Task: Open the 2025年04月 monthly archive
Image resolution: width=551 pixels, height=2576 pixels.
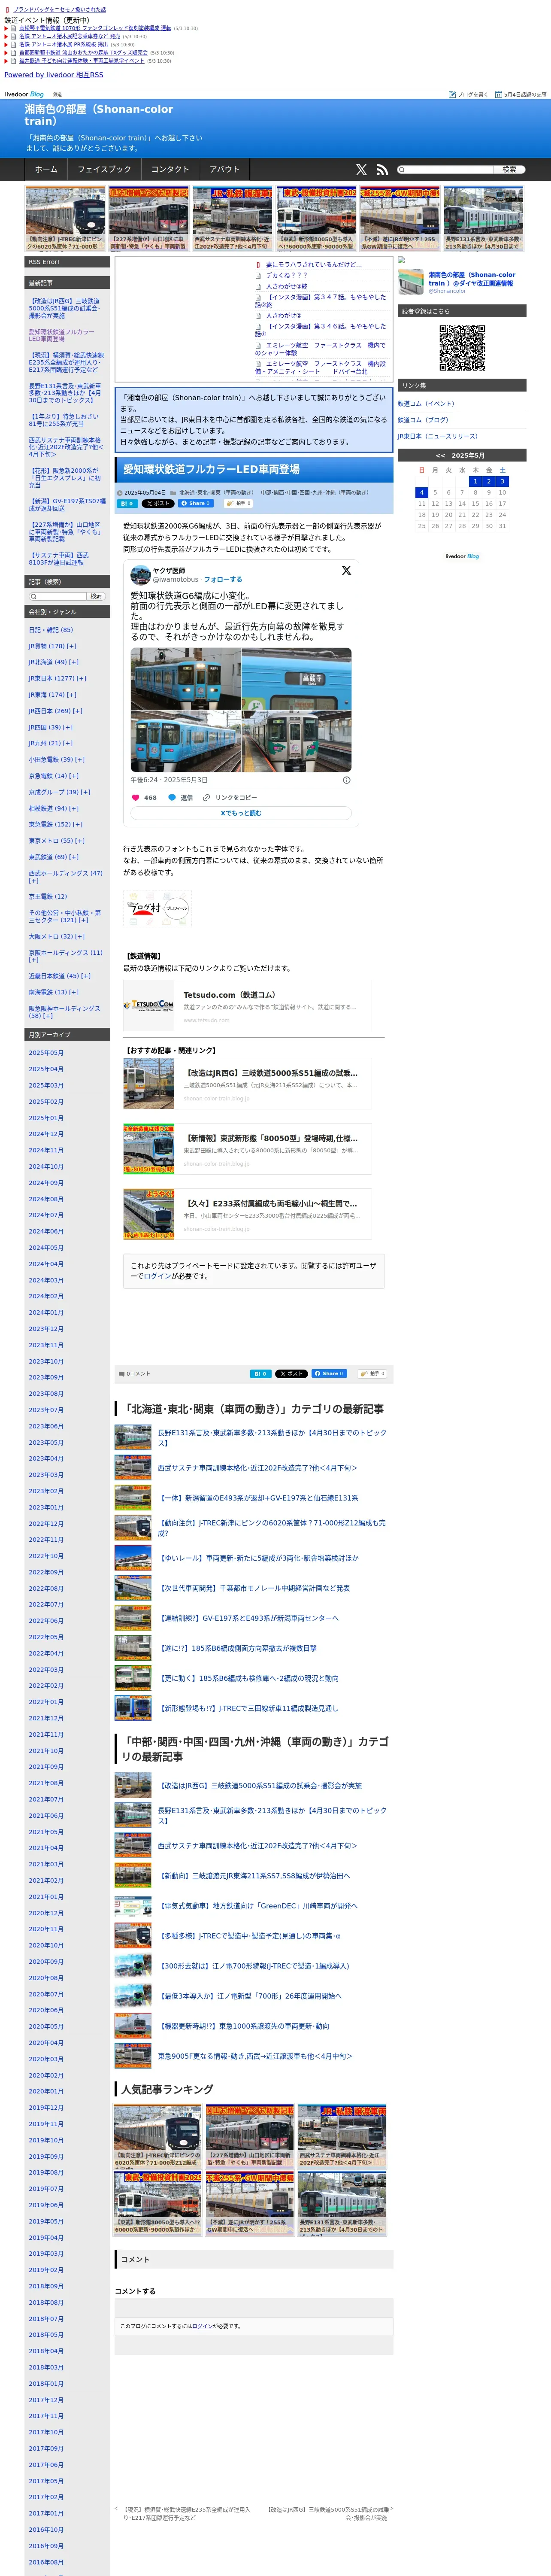Action: [x=45, y=1070]
